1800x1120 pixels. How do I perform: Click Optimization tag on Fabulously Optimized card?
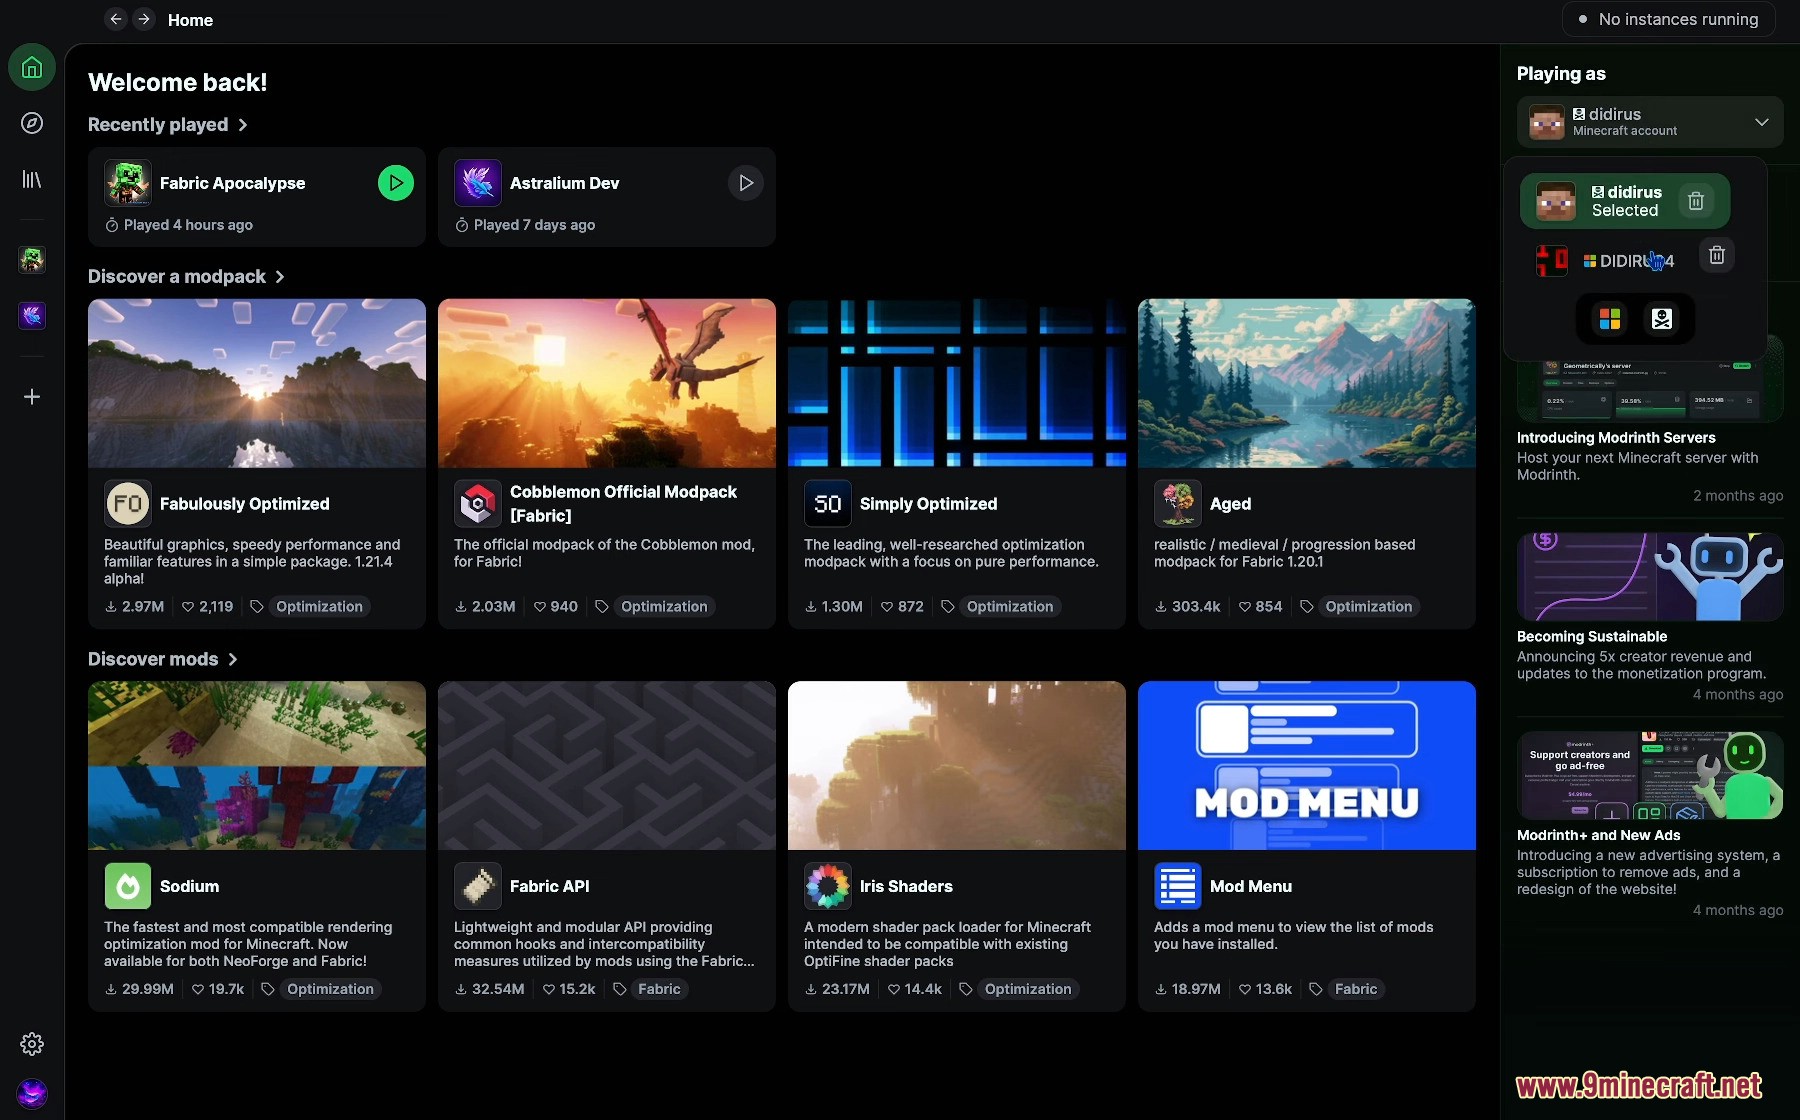319,607
